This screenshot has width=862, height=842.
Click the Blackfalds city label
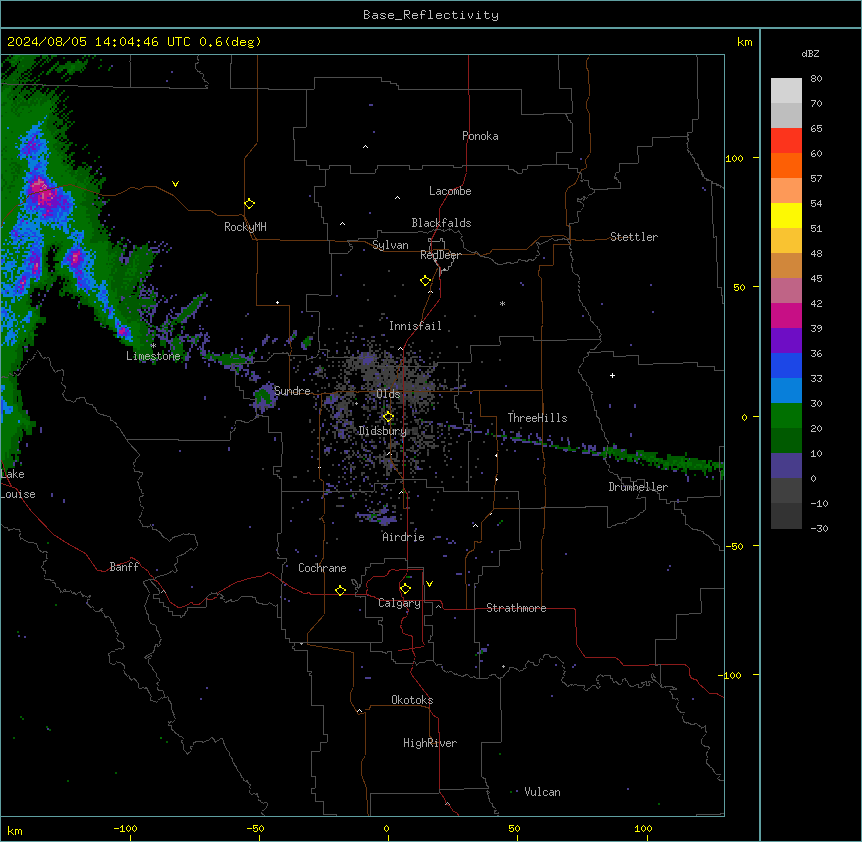pos(441,223)
